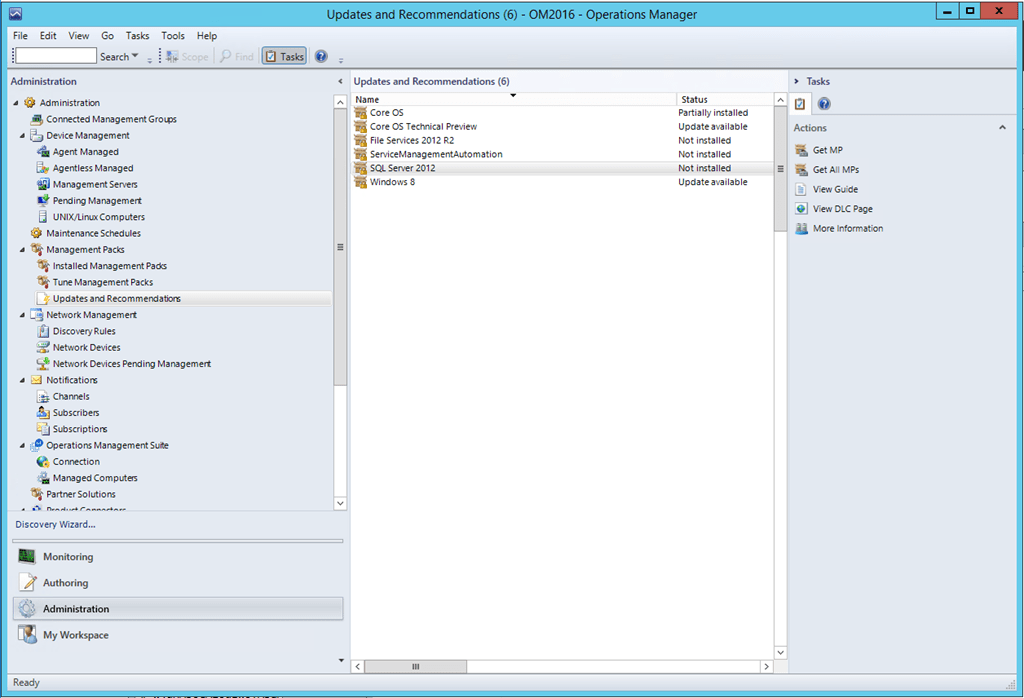Collapse the Management Packs node
This screenshot has height=698, width=1024.
(22, 250)
